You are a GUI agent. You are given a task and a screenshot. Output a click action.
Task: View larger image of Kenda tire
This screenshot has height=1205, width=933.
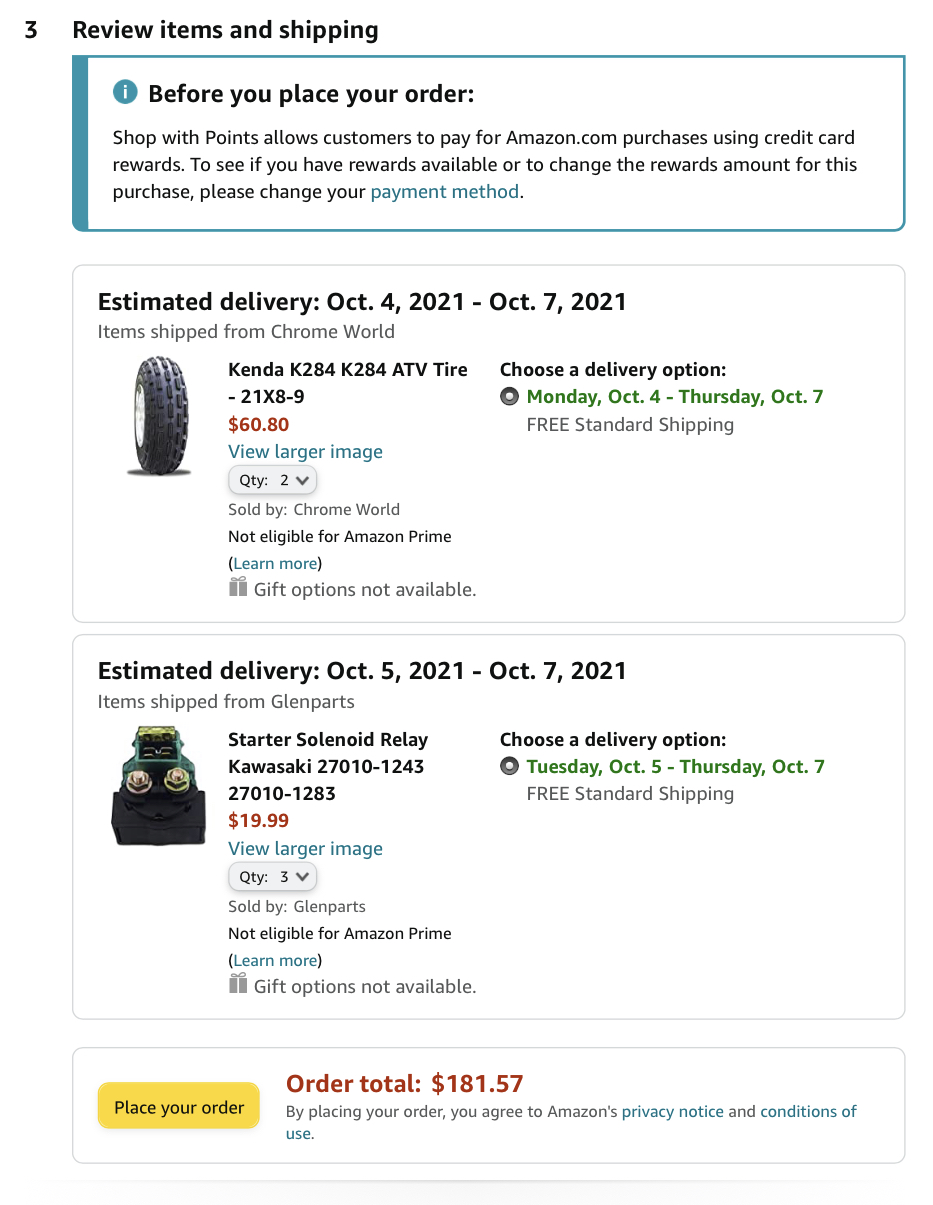pyautogui.click(x=305, y=452)
